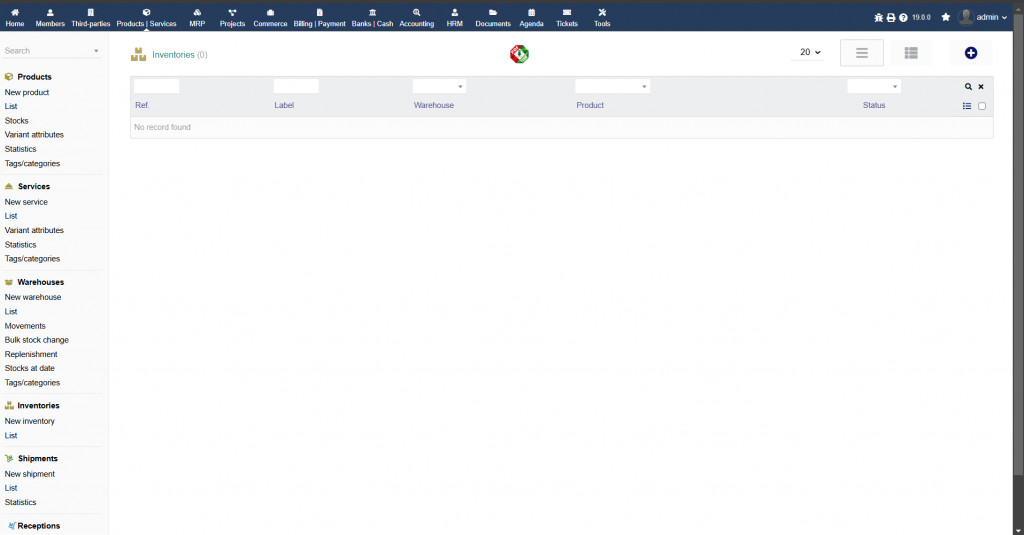
Task: Click New shipment link
Action: [x=29, y=474]
